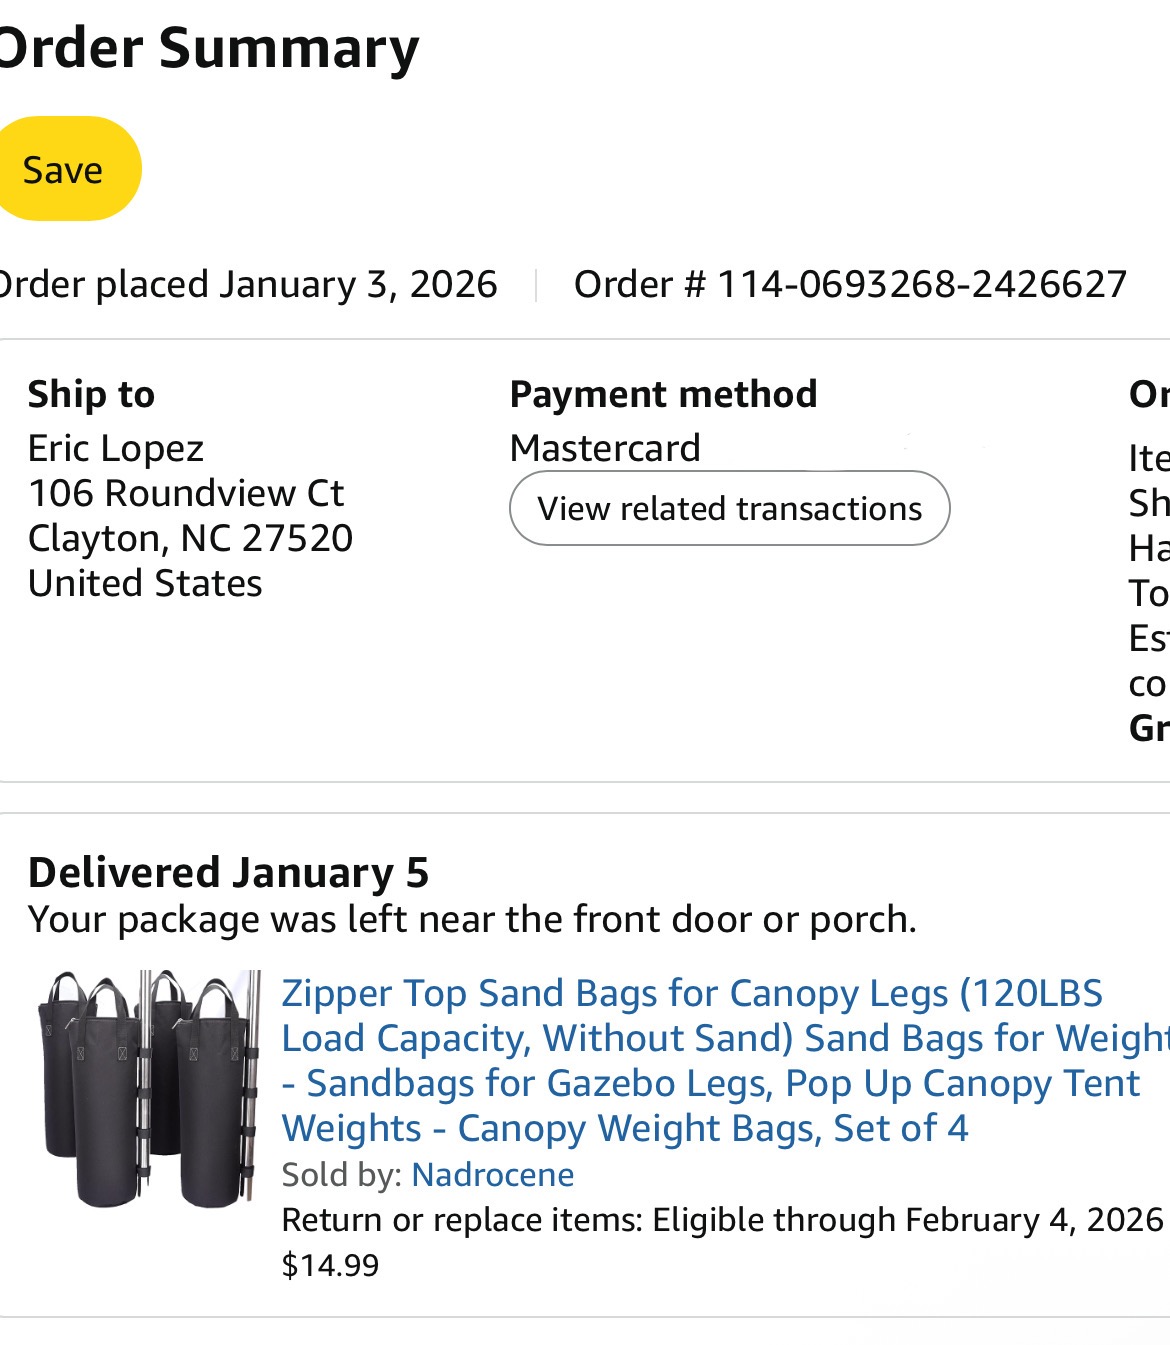
Task: Click the 106 Roundview Ct address line
Action: pos(185,493)
